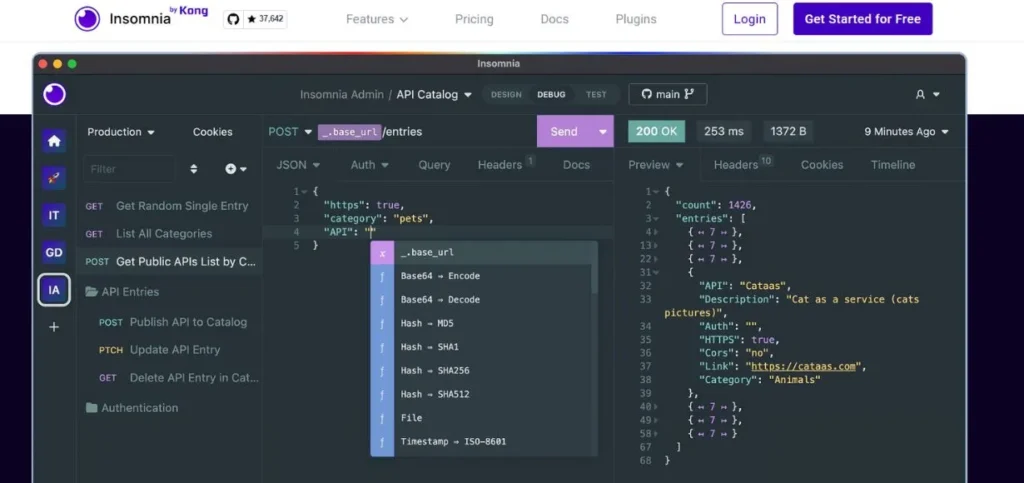
Task: Open the POST method dropdown
Action: point(290,132)
